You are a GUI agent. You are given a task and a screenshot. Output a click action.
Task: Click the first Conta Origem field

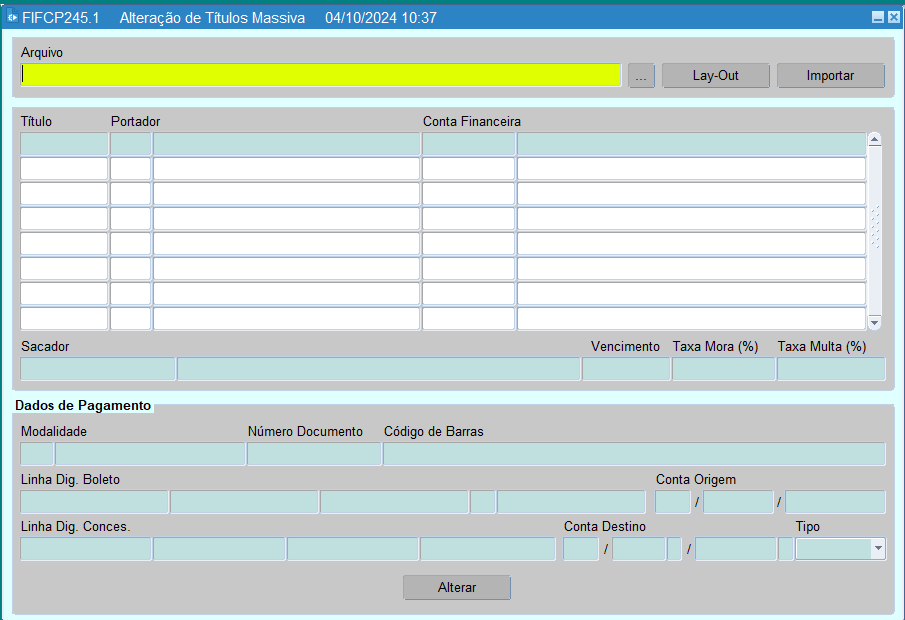tap(673, 502)
